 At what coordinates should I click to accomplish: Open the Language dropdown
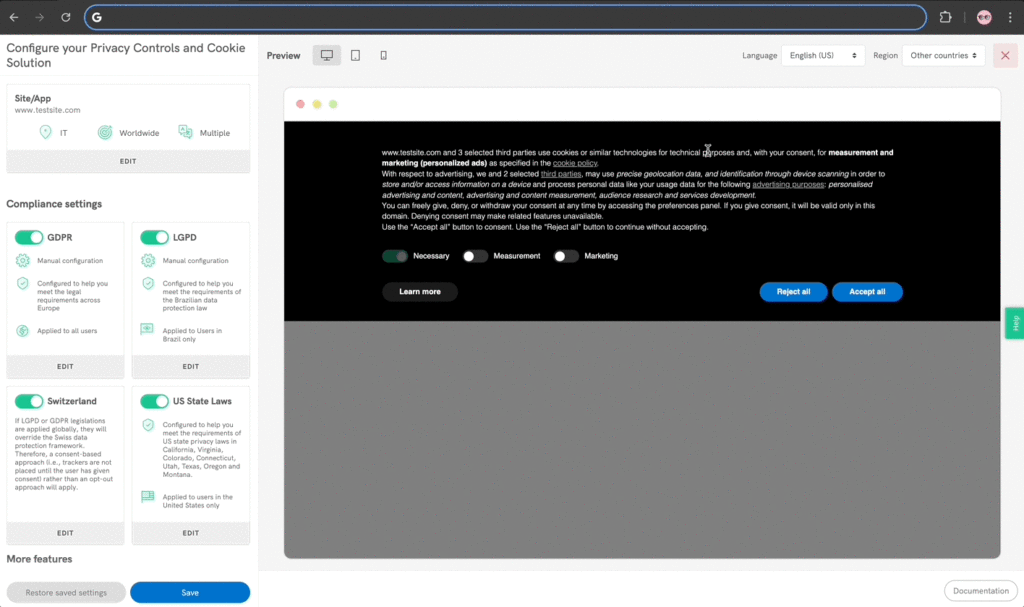pyautogui.click(x=823, y=56)
